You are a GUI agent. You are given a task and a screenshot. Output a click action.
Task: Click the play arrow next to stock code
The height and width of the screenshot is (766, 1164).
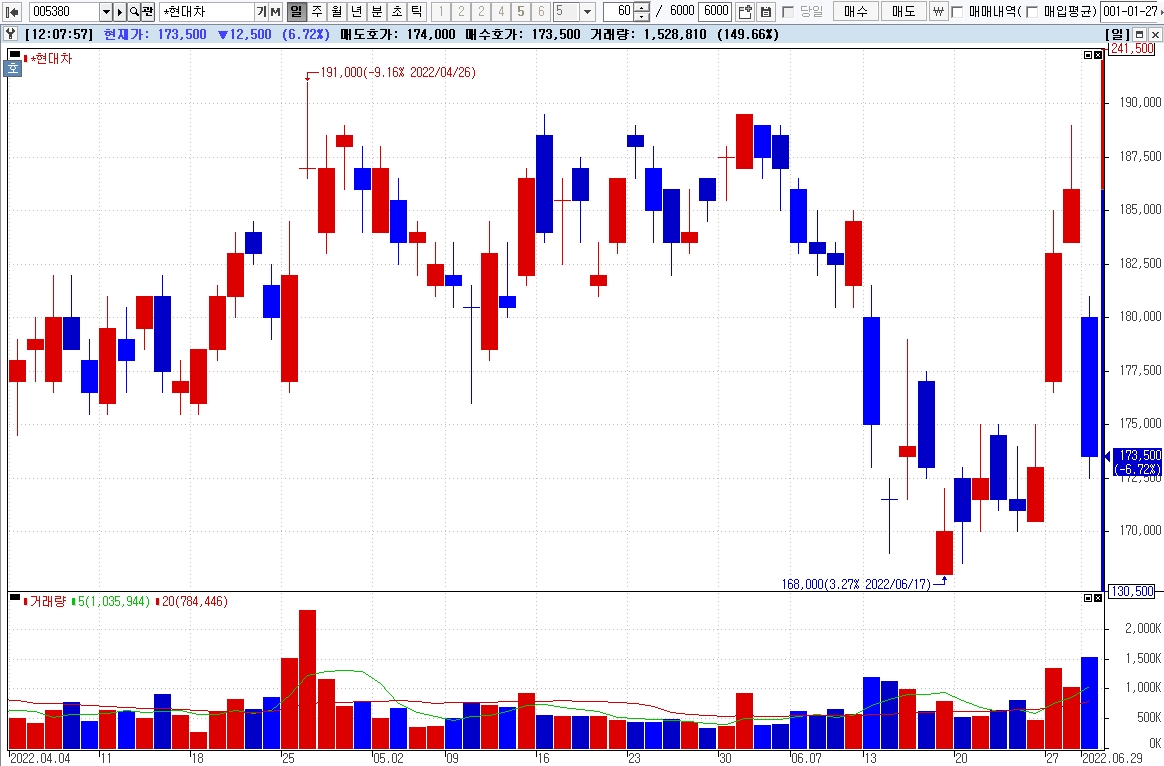point(120,11)
